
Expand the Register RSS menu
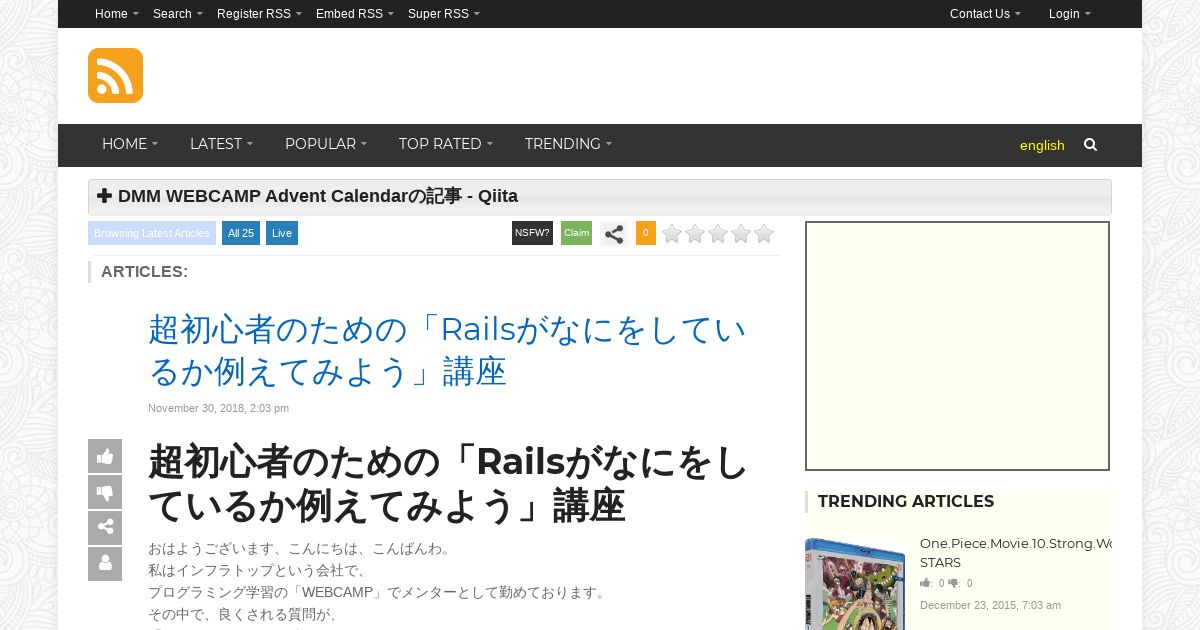point(259,14)
